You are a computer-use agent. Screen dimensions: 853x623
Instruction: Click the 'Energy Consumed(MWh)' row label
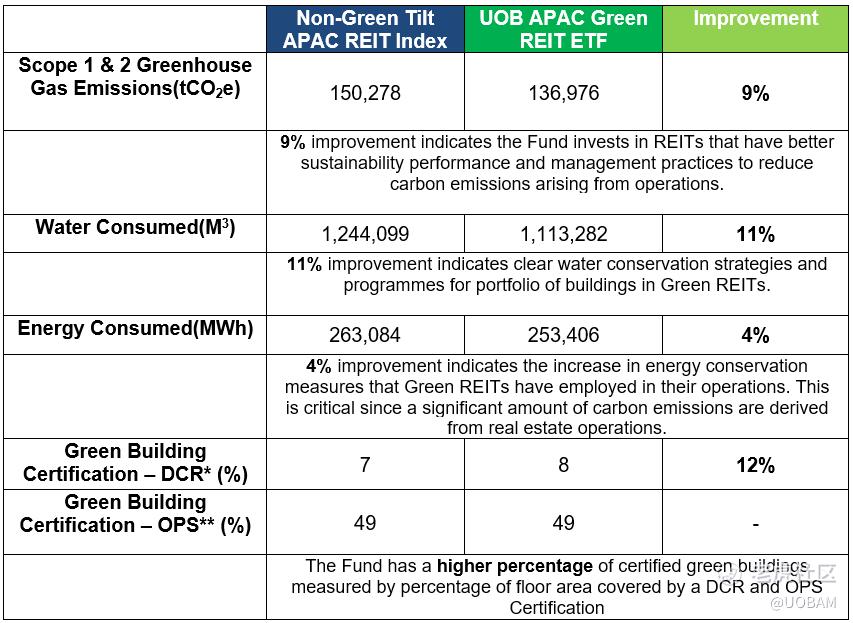coord(135,328)
